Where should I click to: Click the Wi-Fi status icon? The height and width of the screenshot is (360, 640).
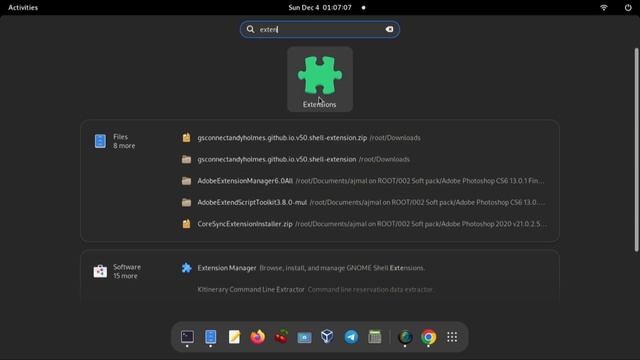coord(604,7)
